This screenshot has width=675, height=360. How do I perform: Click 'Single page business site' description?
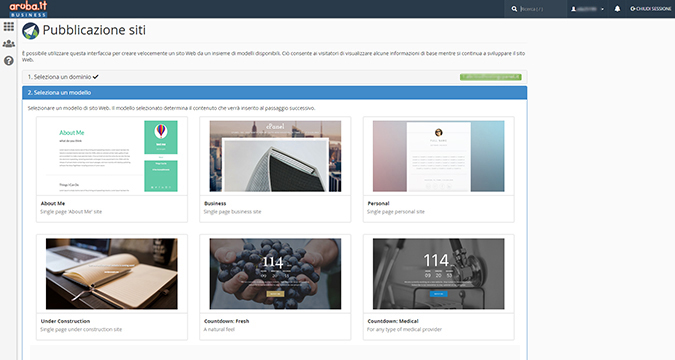[x=232, y=212]
